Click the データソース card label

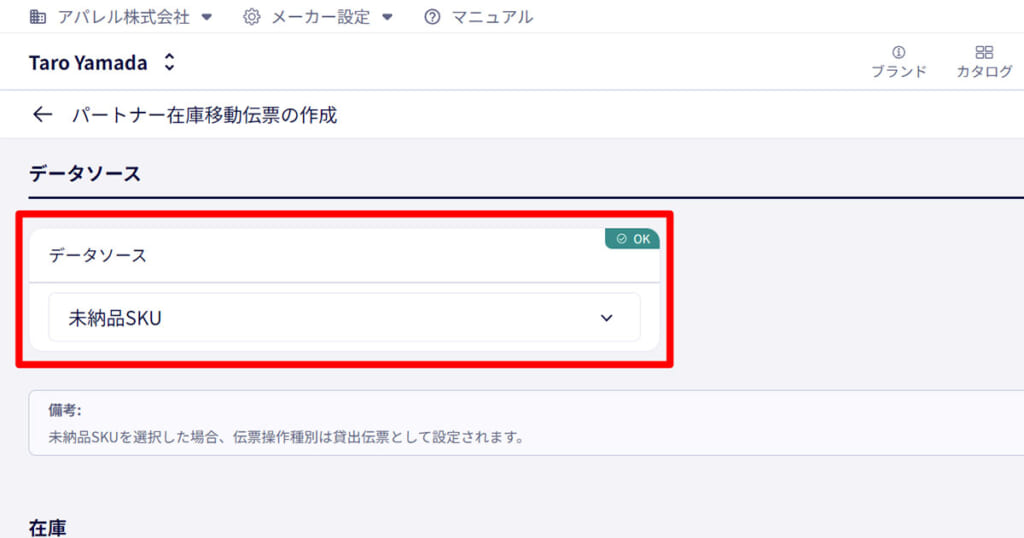click(98, 255)
